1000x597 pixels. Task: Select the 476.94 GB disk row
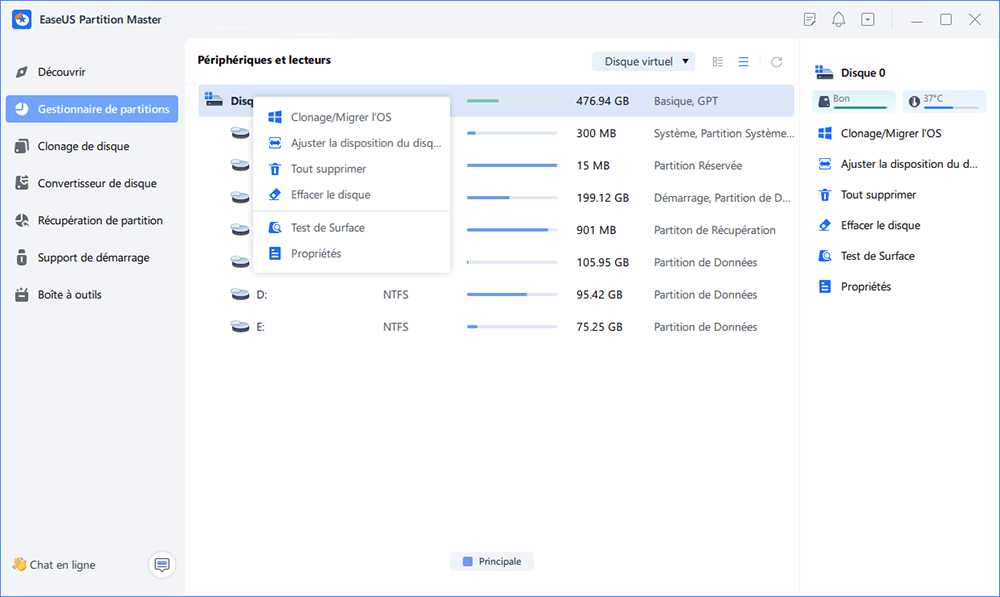pyautogui.click(x=496, y=101)
